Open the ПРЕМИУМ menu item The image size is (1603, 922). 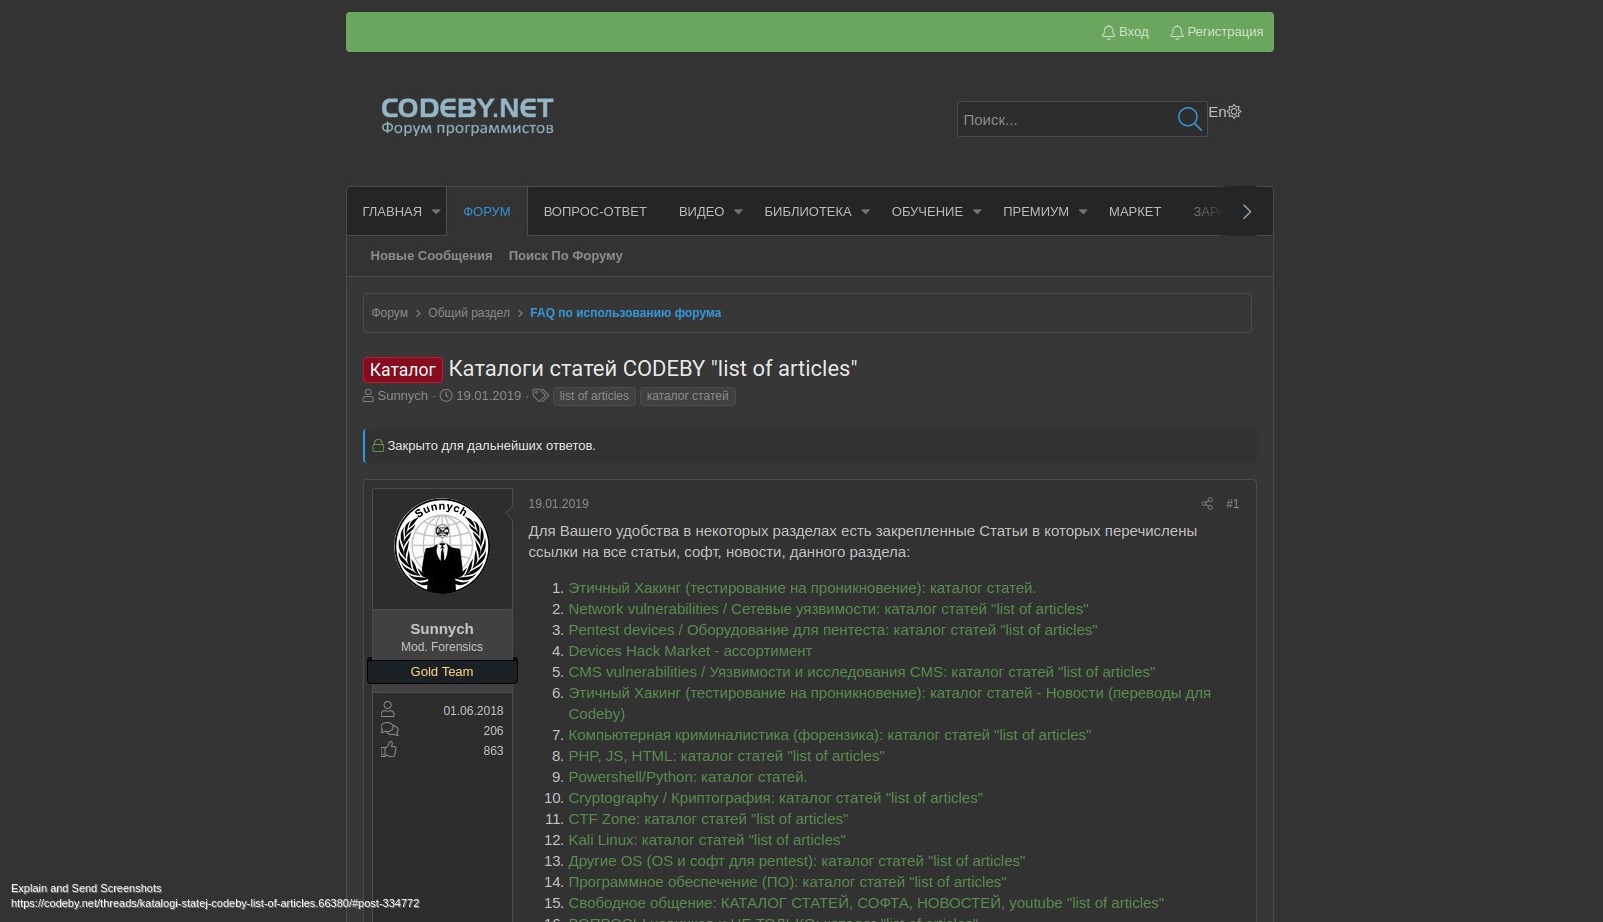click(1036, 212)
